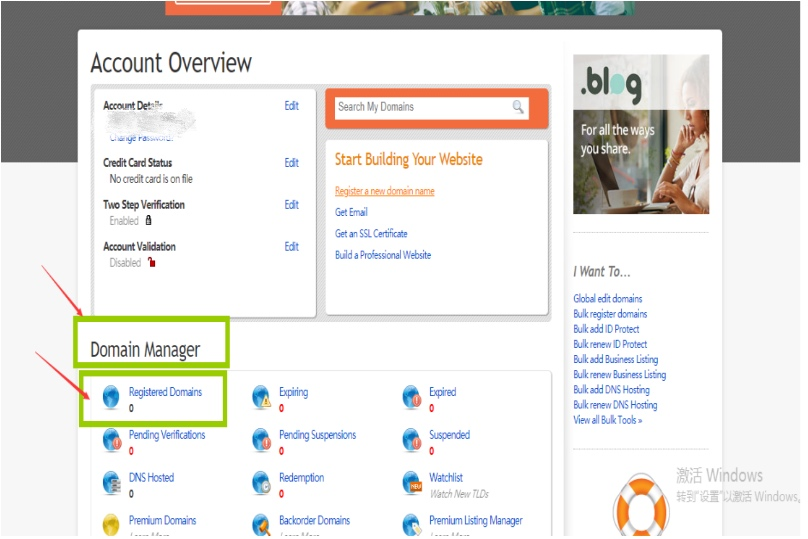Click the Pending Verifications globe icon

tap(111, 440)
